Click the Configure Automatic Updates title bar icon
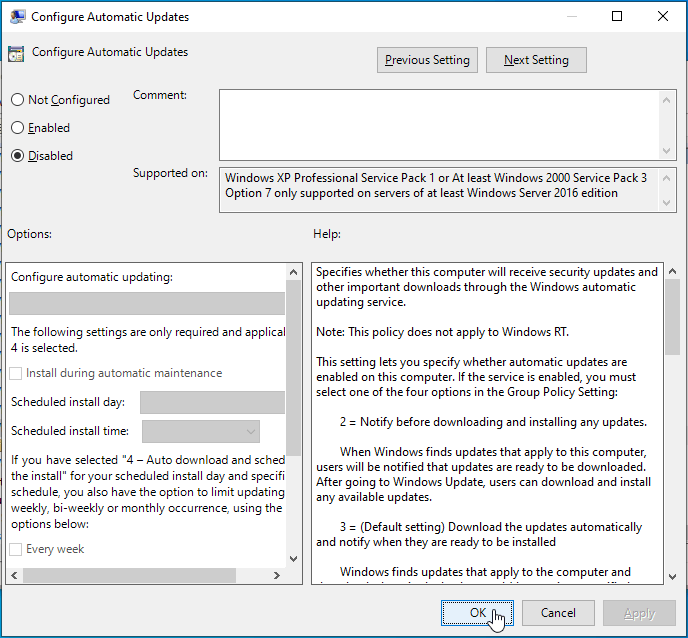 pyautogui.click(x=17, y=17)
